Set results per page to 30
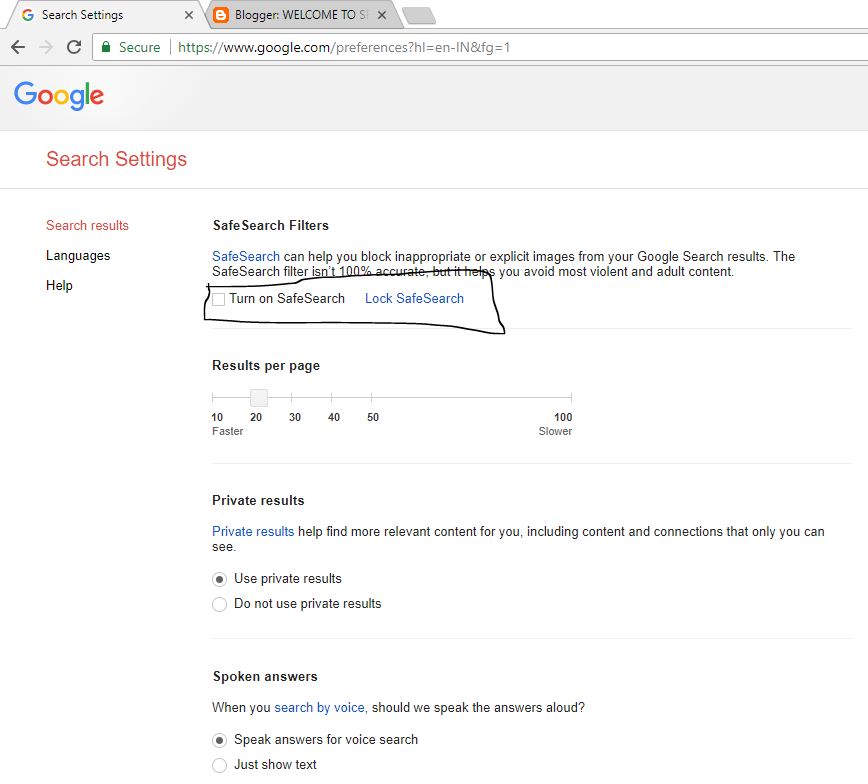The image size is (868, 784). (x=292, y=397)
